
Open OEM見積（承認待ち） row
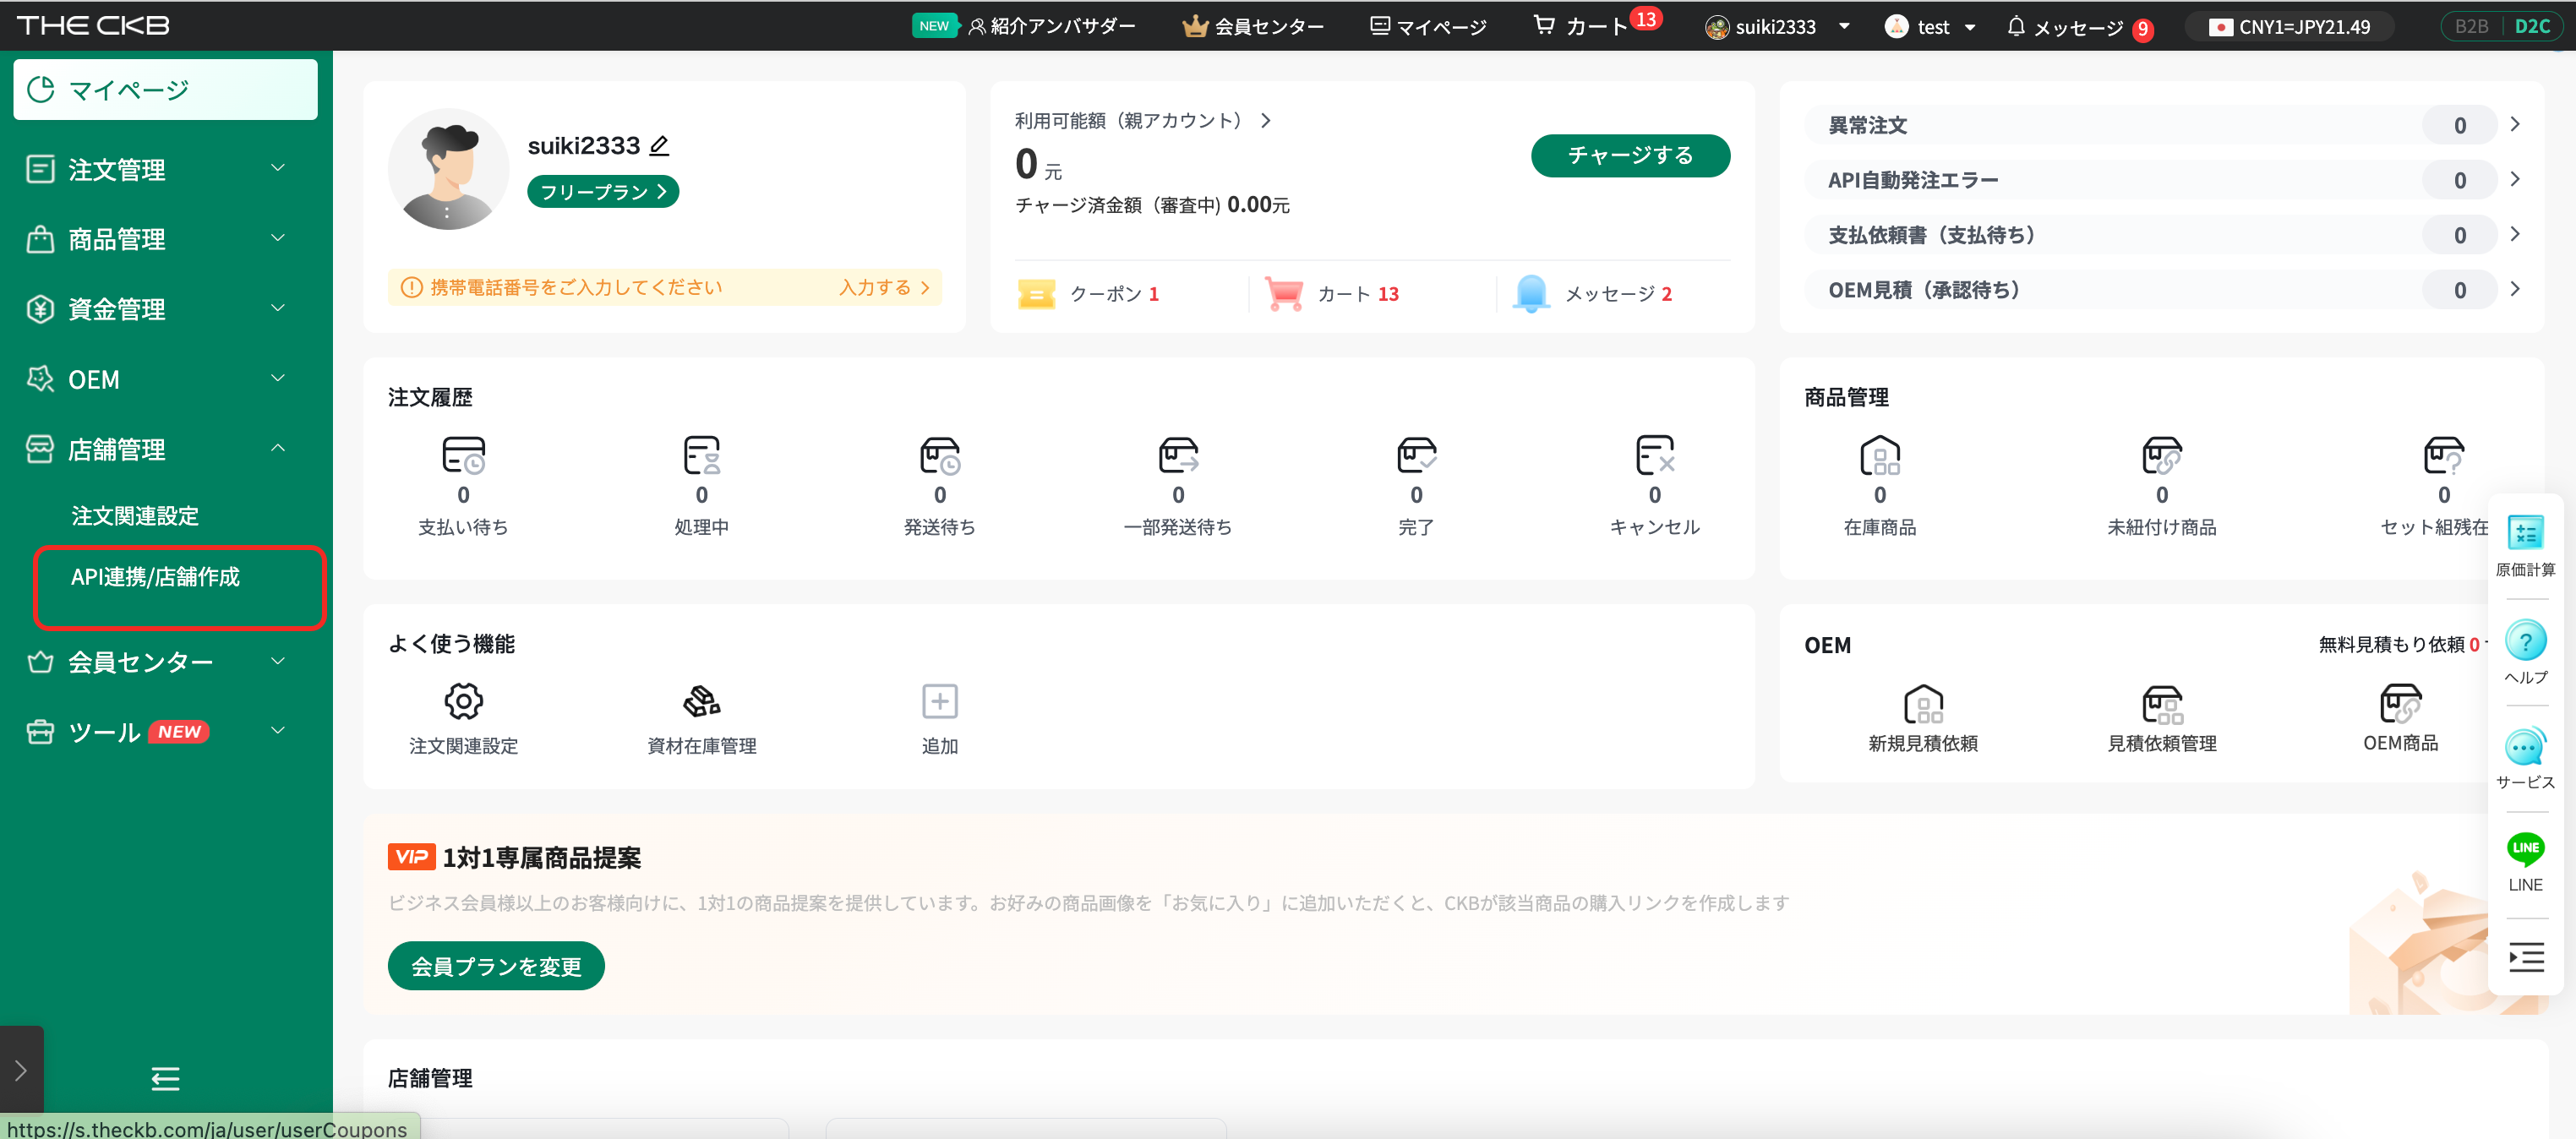click(2161, 290)
